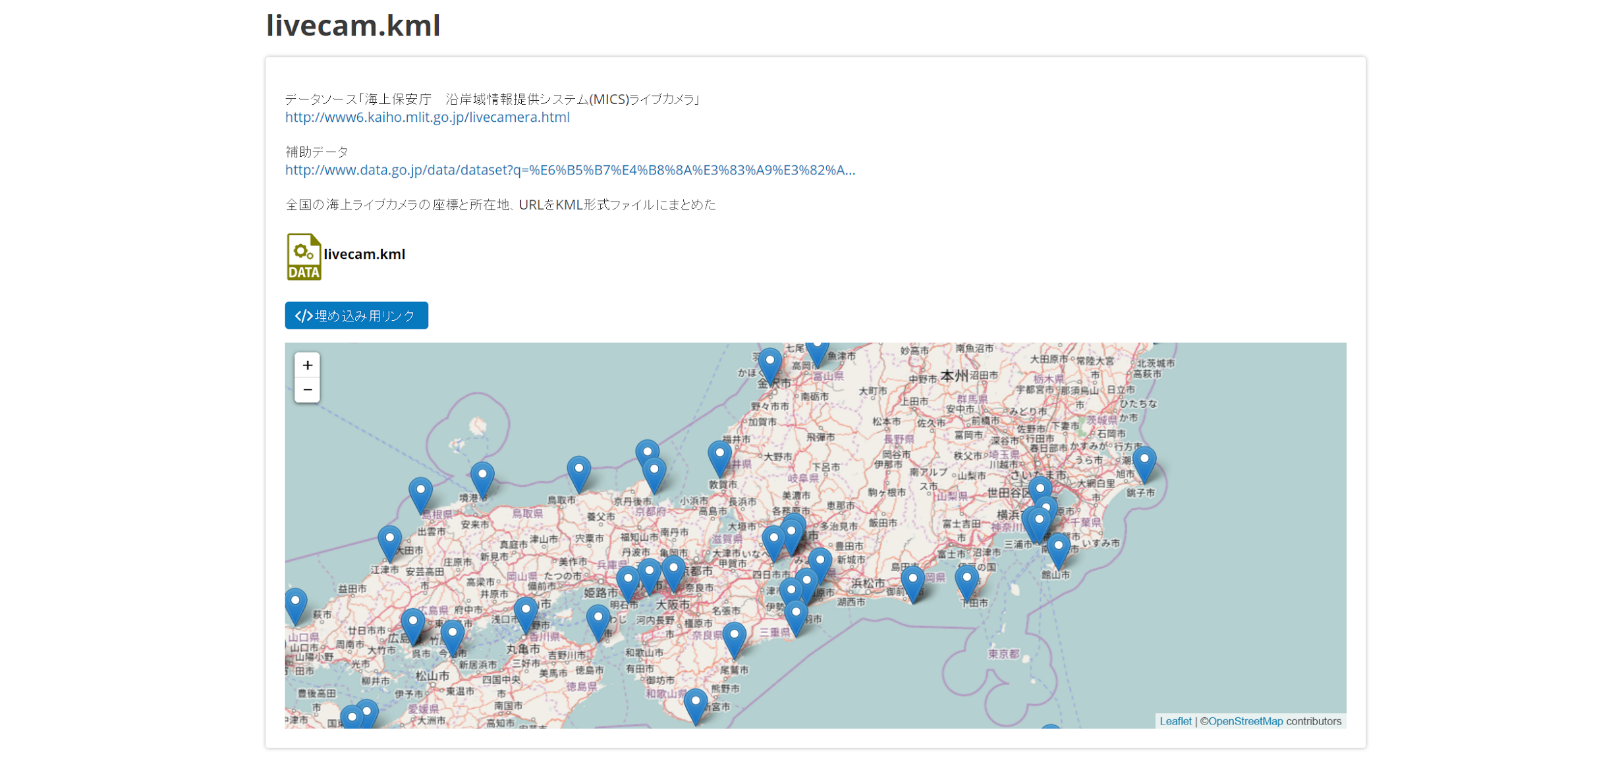Image resolution: width=1620 pixels, height=768 pixels.
Task: Click the map pin near 萩市
Action: pos(295,605)
